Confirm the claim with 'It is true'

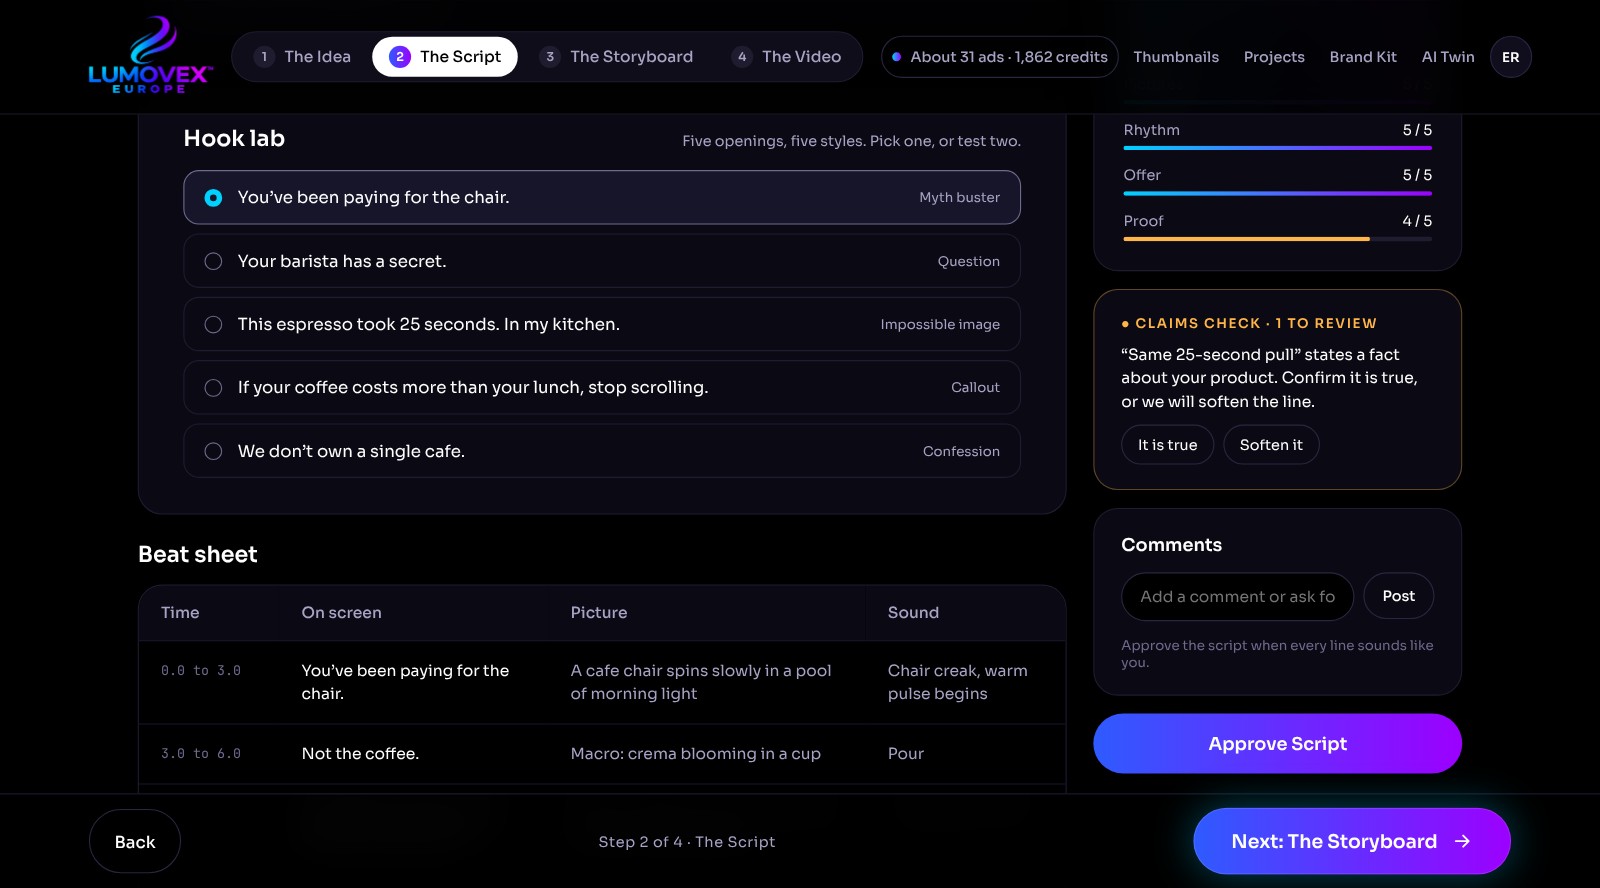point(1167,445)
